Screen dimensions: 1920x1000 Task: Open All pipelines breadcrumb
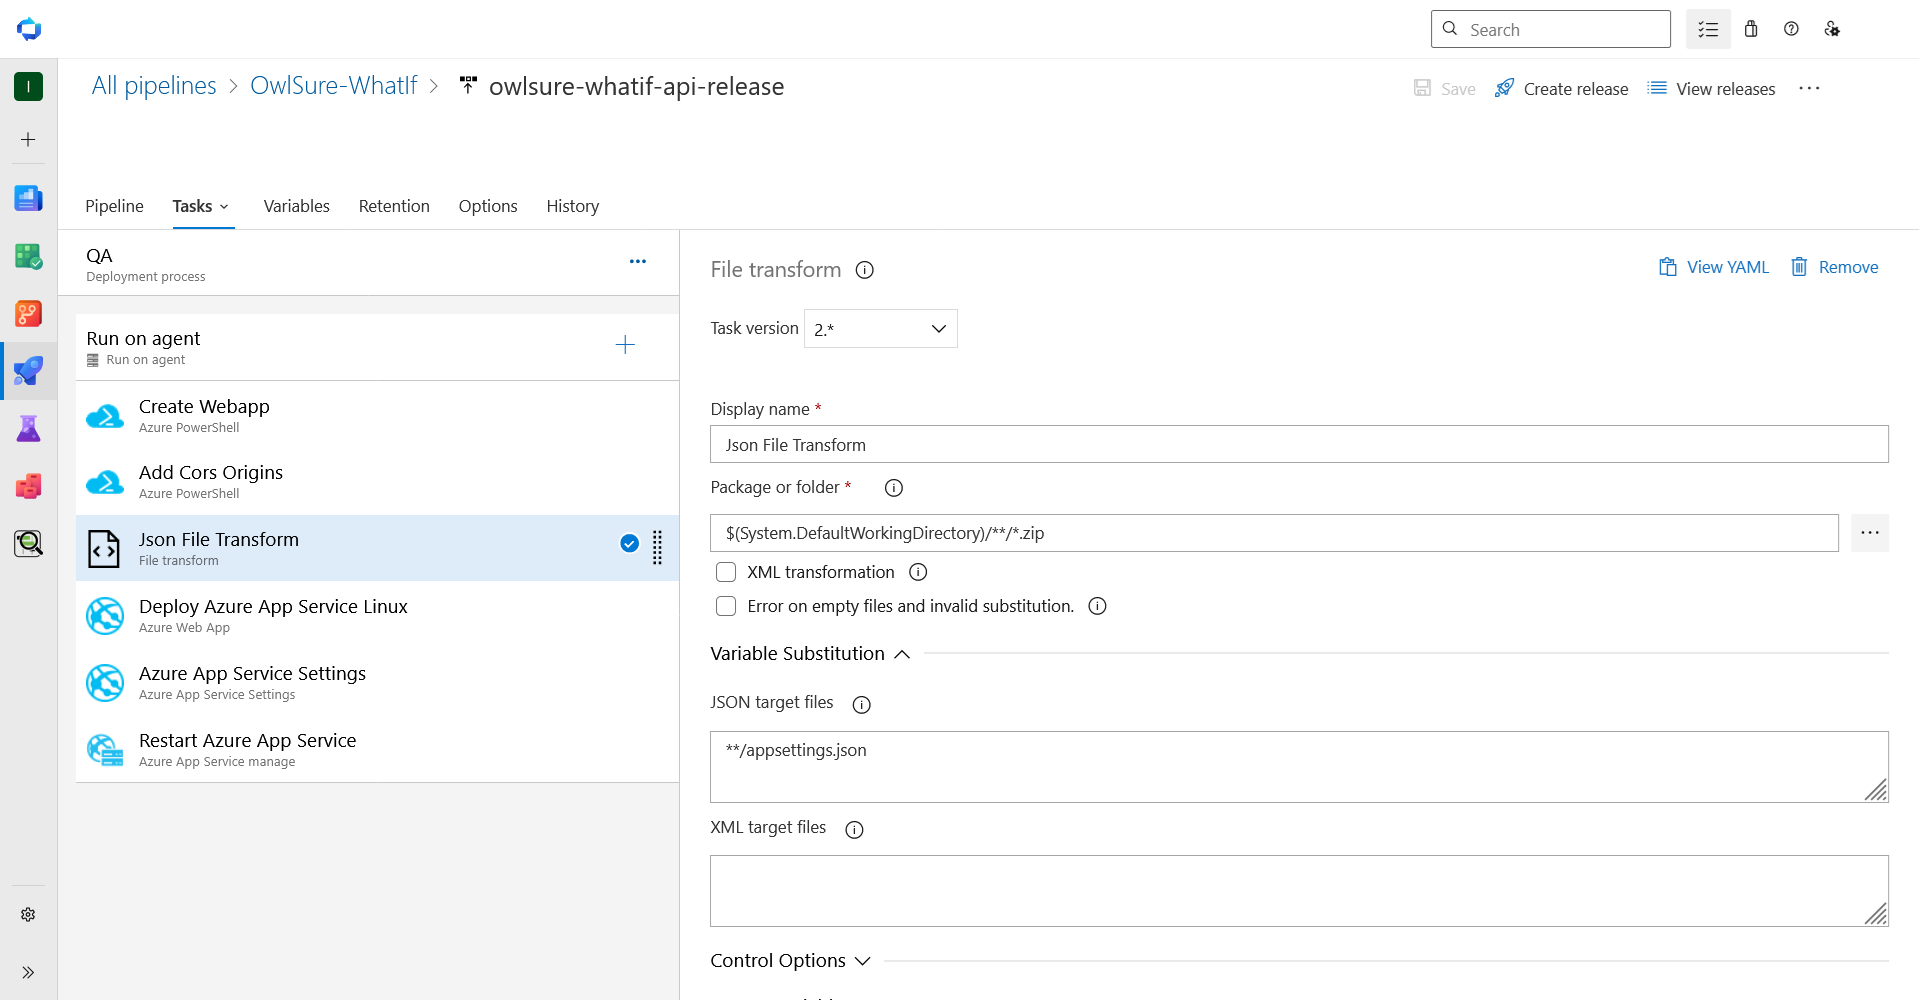click(x=154, y=86)
